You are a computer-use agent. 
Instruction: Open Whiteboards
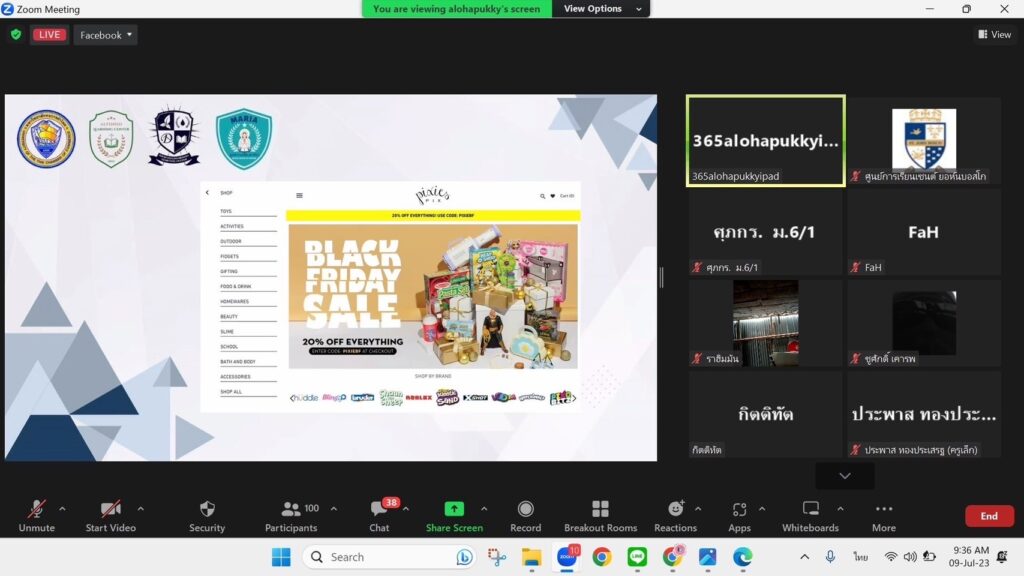[x=811, y=509]
